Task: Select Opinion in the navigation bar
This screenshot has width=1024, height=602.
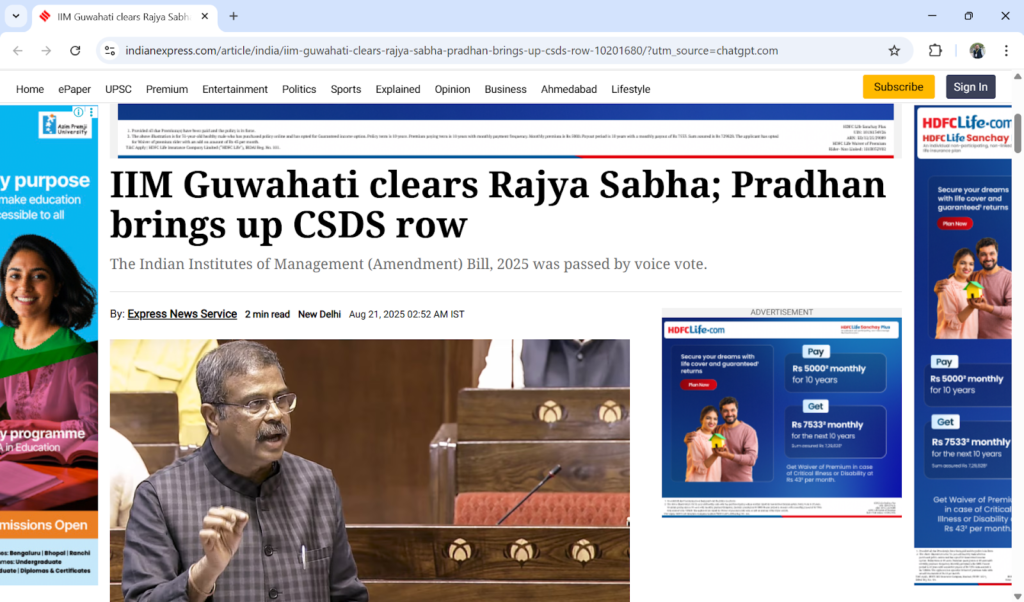Action: (452, 89)
